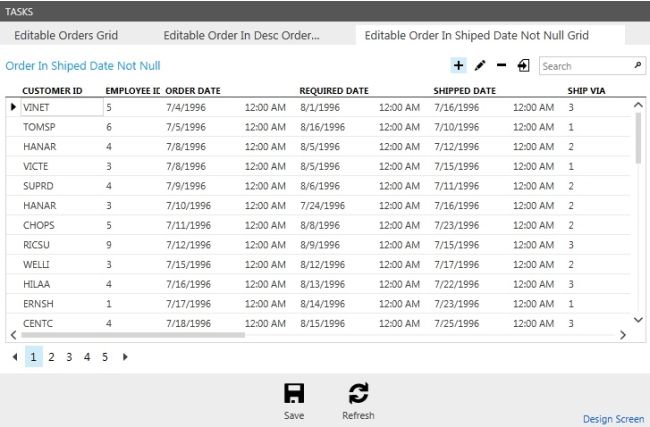The width and height of the screenshot is (650, 427).
Task: Sort by Order Date column header
Action: 193,91
